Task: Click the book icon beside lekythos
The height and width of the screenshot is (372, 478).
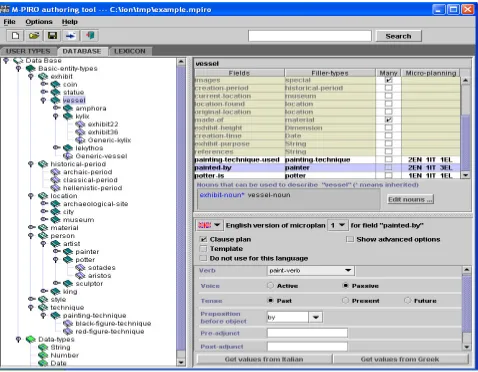Action: tap(68, 148)
